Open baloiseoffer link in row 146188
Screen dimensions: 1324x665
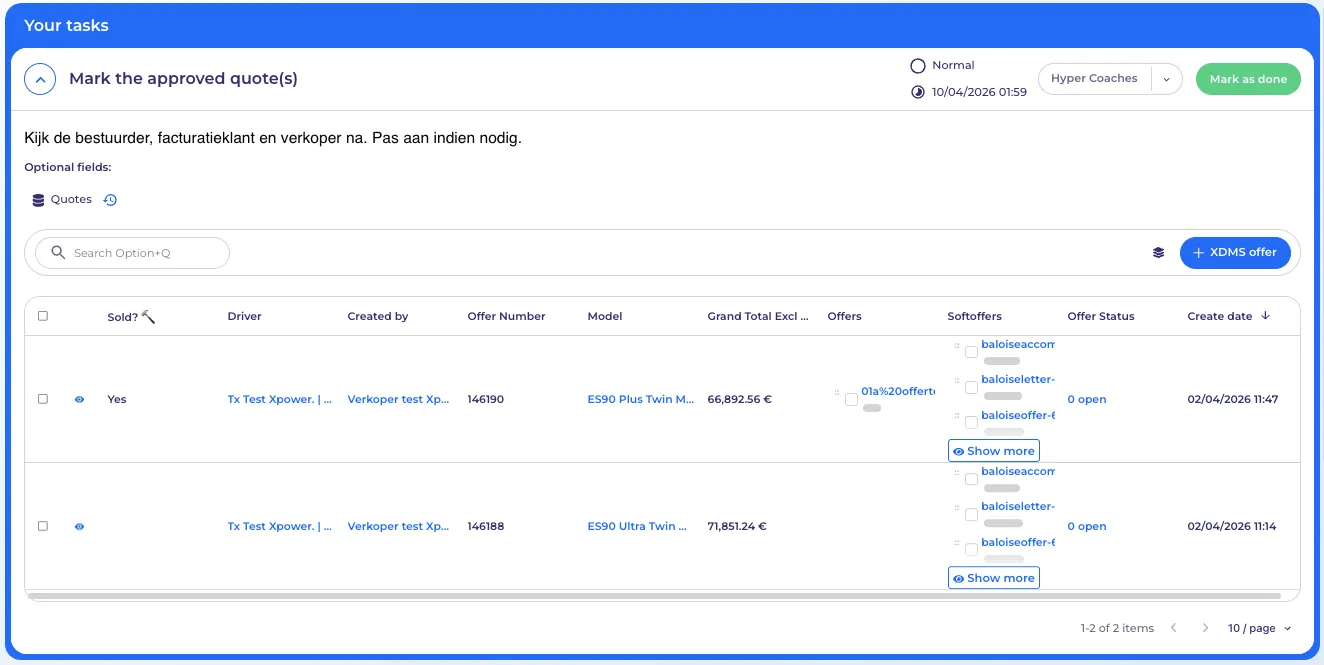(x=1018, y=542)
